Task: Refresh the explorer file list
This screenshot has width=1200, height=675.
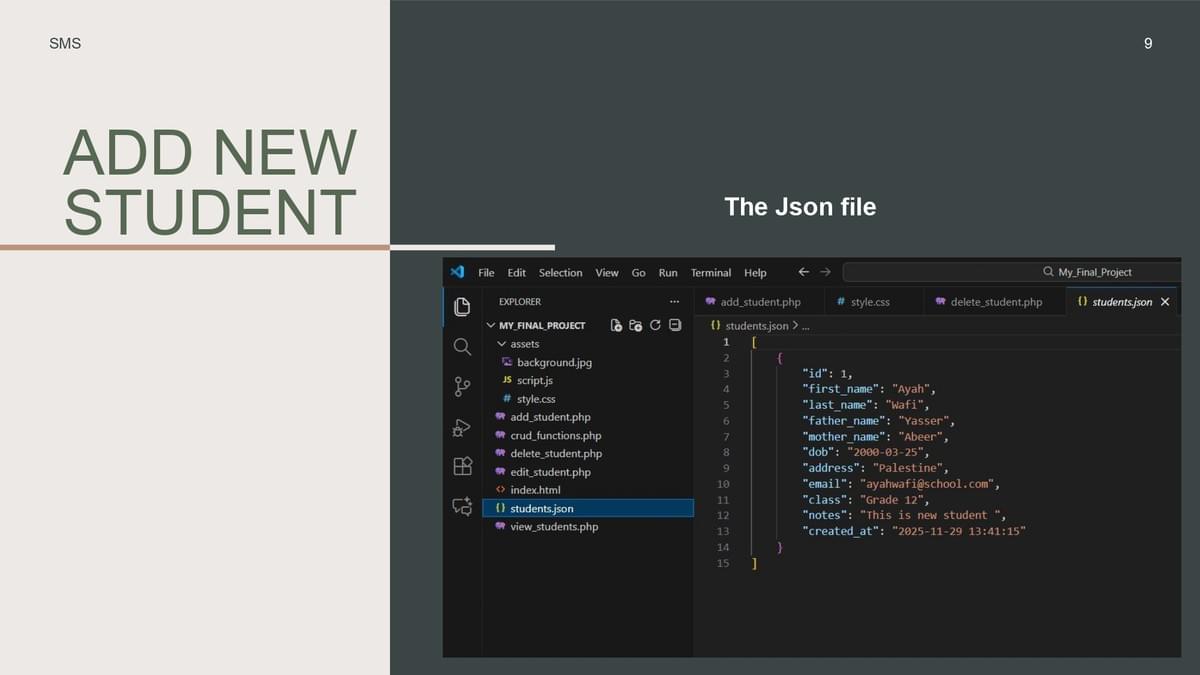Action: pos(655,325)
